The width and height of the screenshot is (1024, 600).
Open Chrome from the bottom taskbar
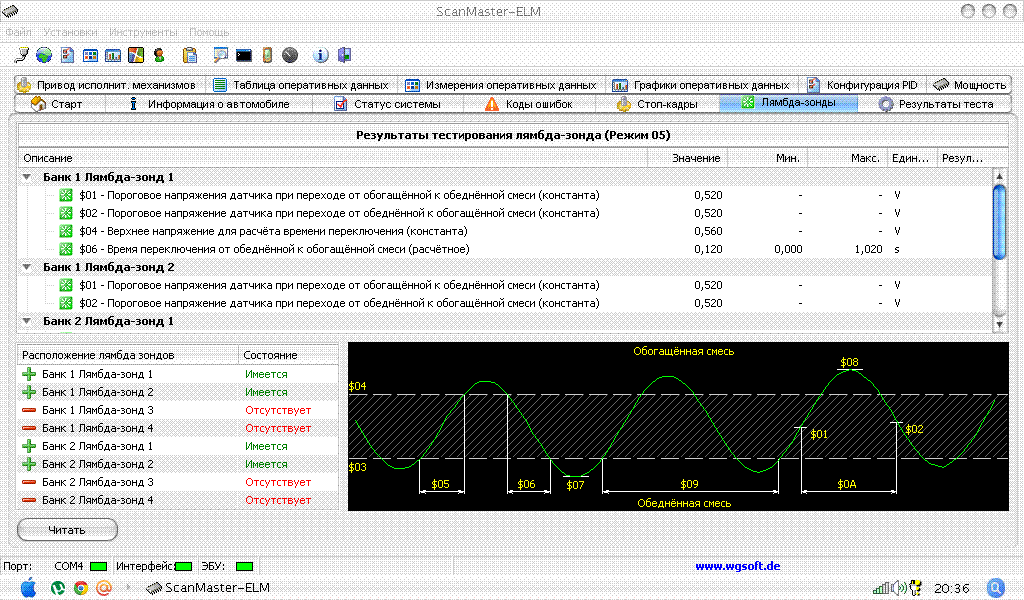[81, 588]
